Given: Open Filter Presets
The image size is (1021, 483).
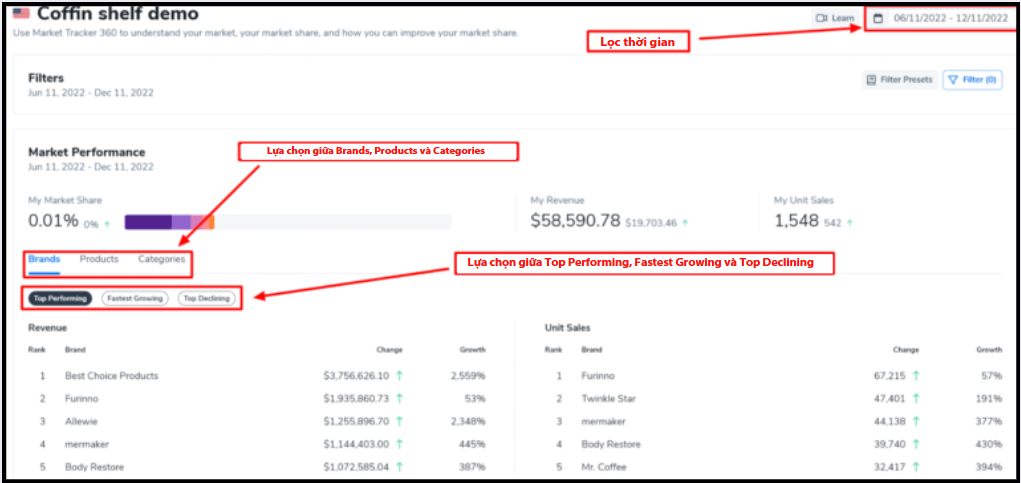Looking at the screenshot, I should point(900,80).
